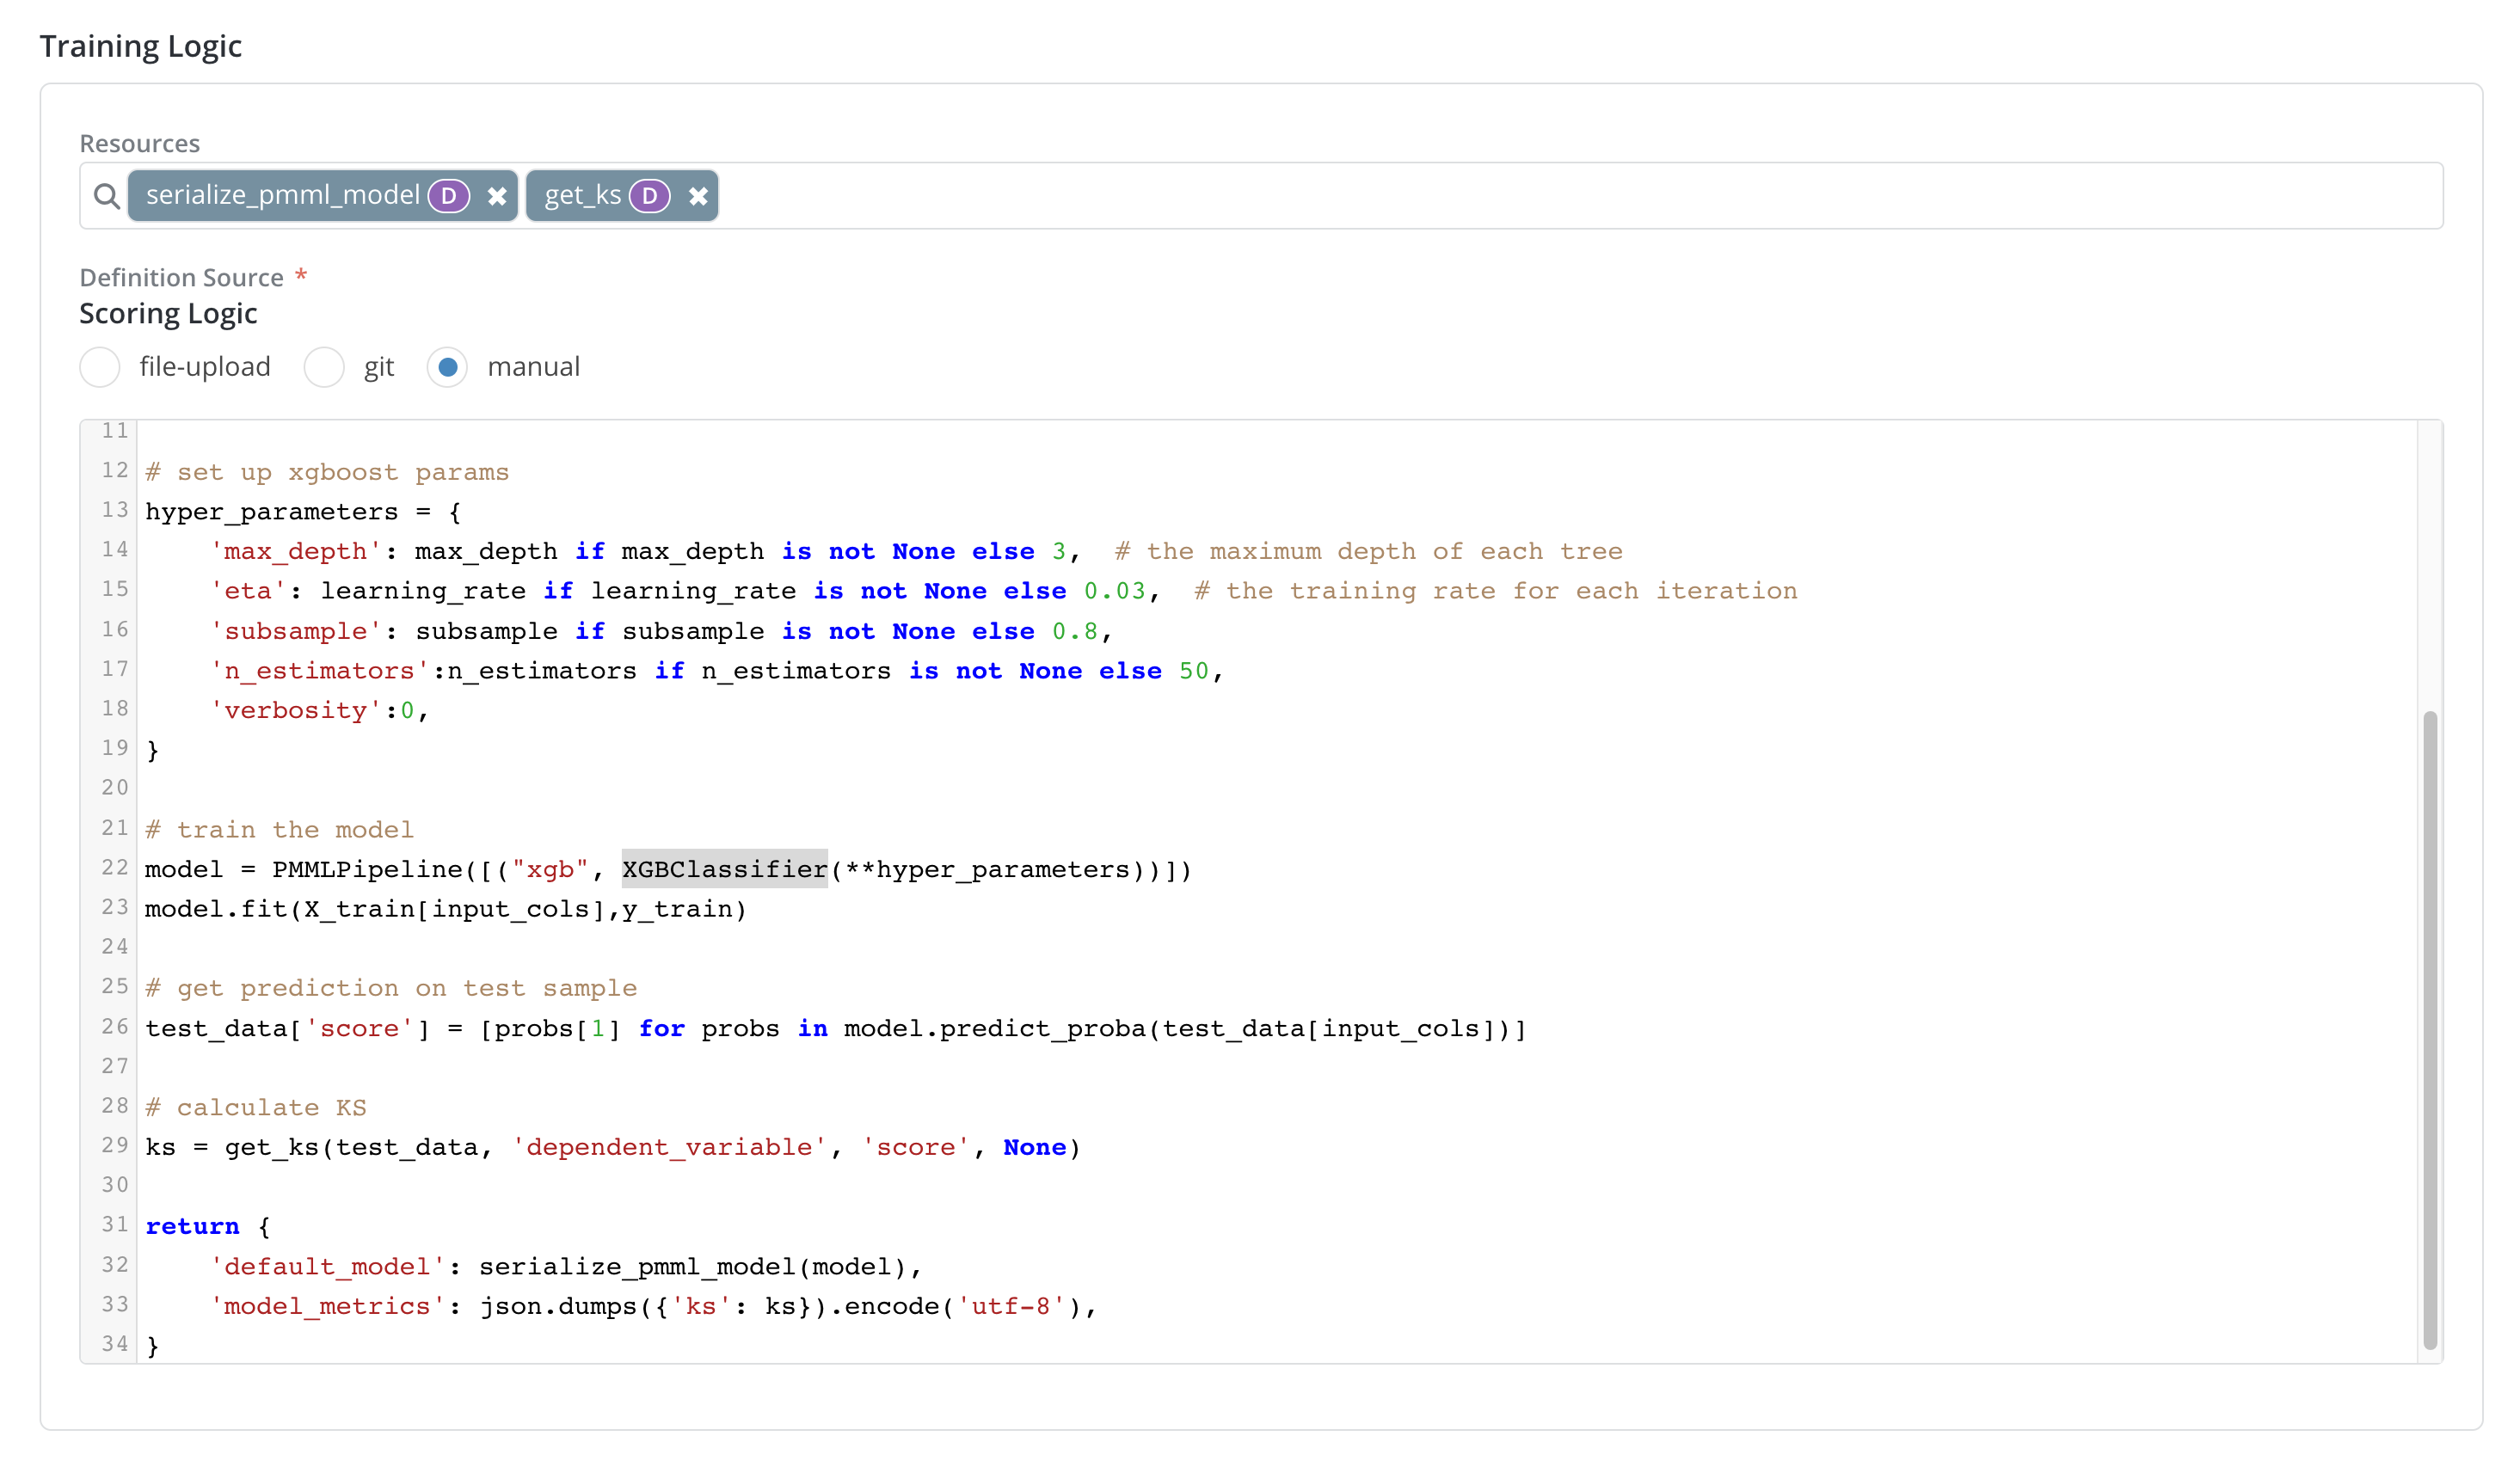
Task: Click the code editor vertical scrollbar thumb
Action: [x=2429, y=1030]
